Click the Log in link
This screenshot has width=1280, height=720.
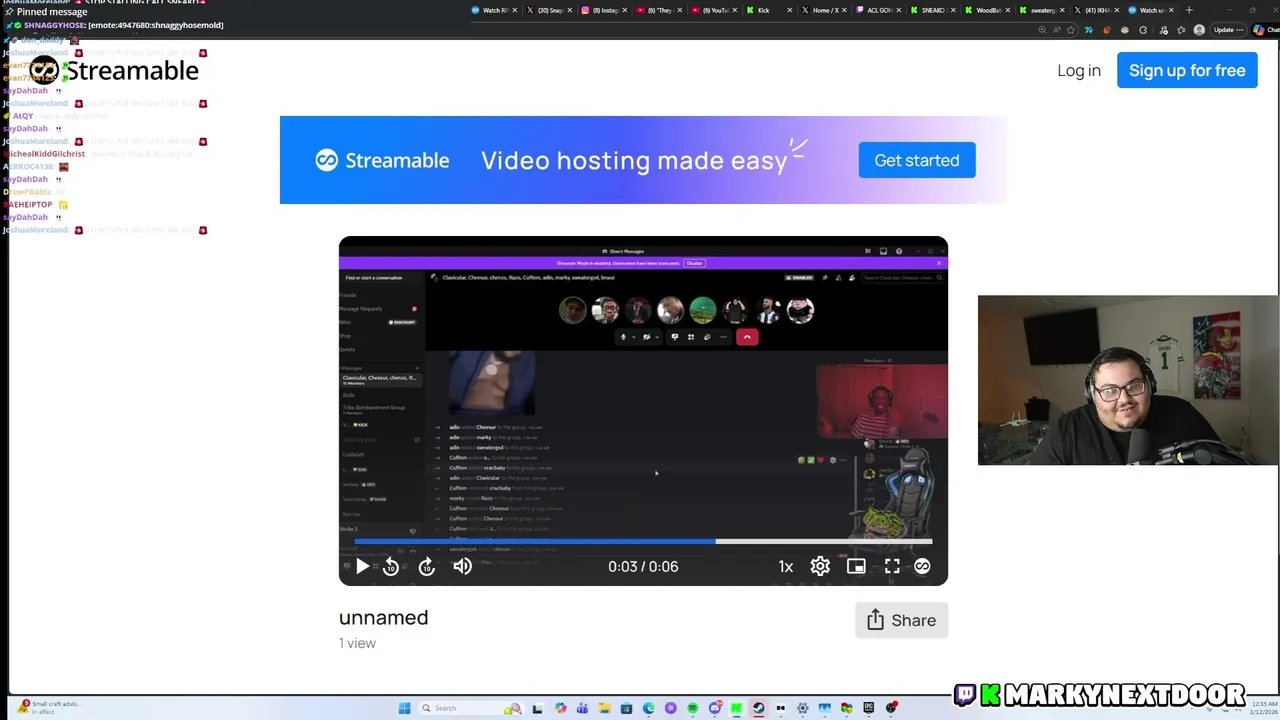1079,70
